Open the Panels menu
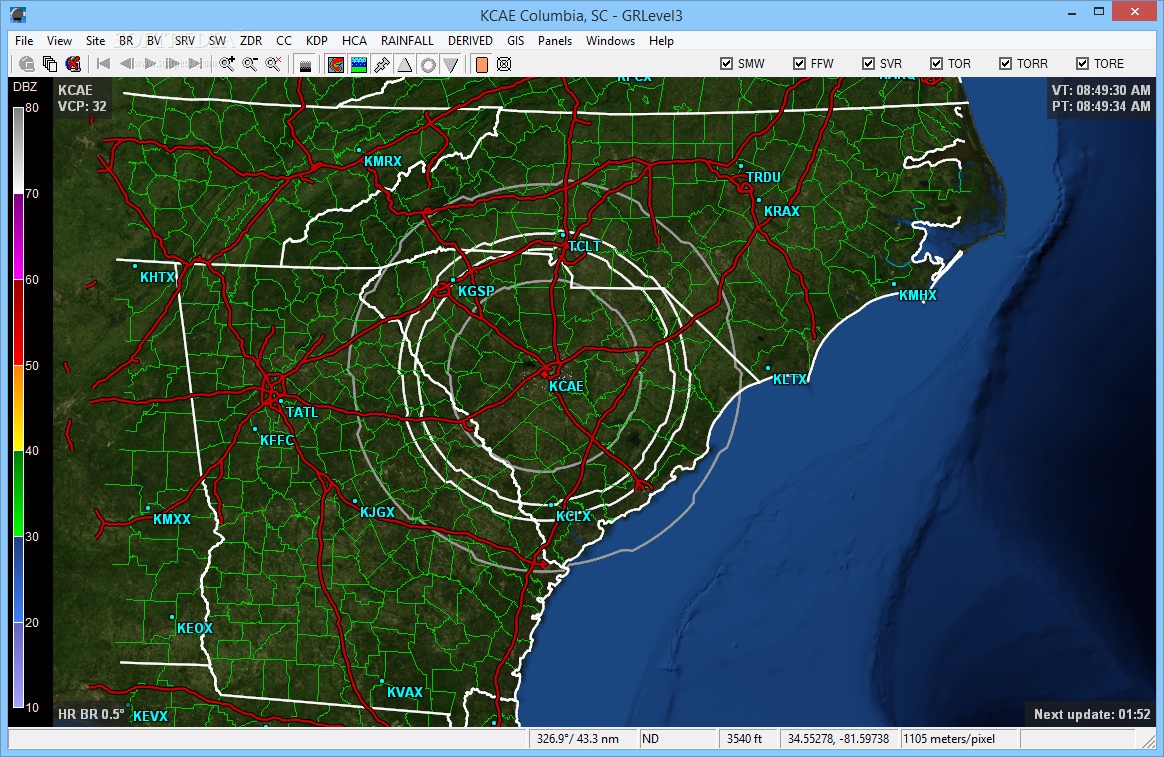1164x757 pixels. point(555,41)
